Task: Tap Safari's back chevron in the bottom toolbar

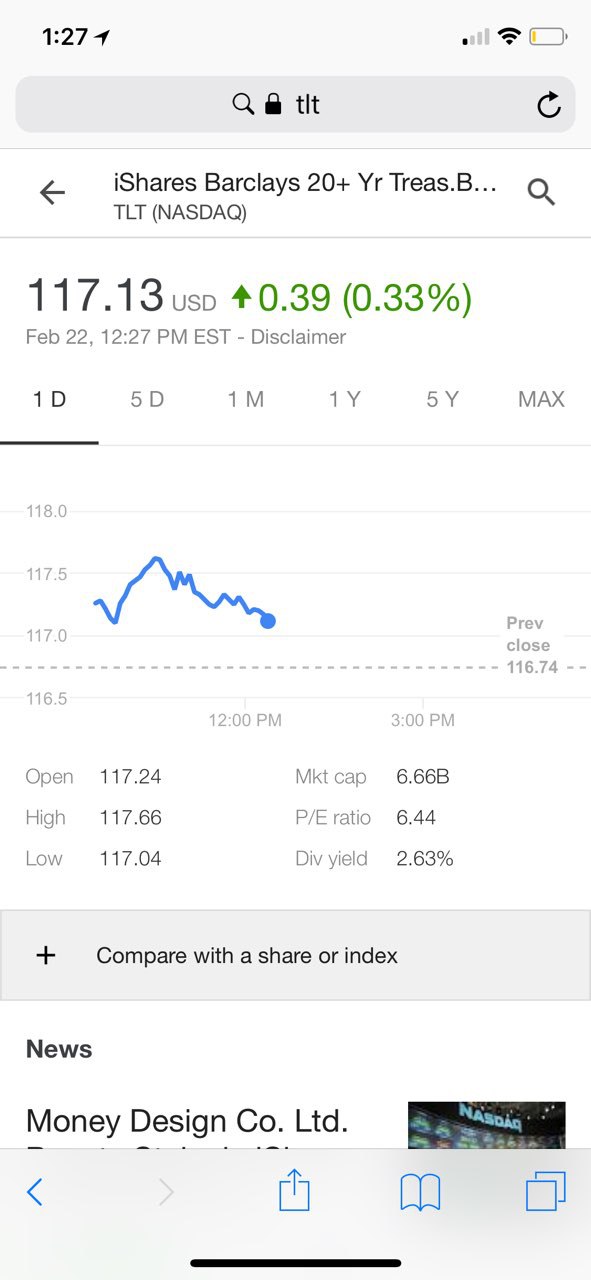Action: 35,1191
